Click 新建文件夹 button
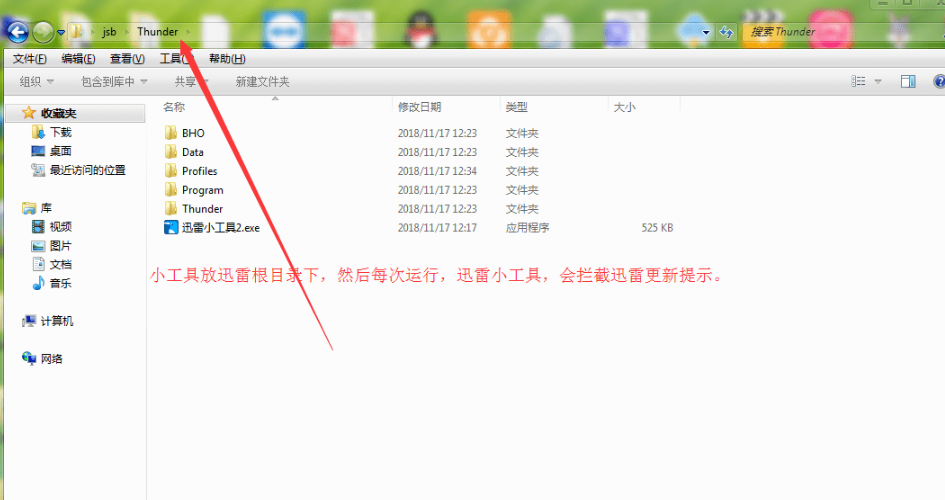This screenshot has width=945, height=500. pos(262,81)
